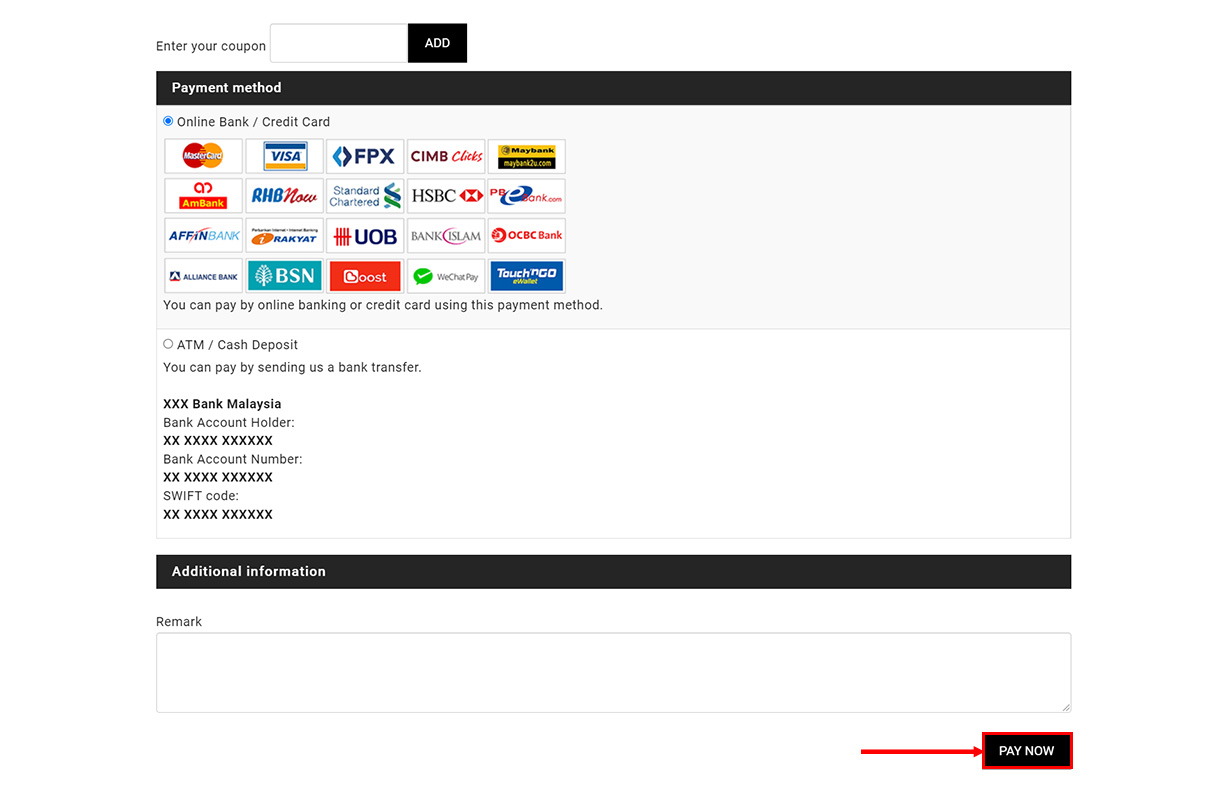Image resolution: width=1227 pixels, height=790 pixels.
Task: Click the 'Bank Account Number:' label
Action: click(x=232, y=459)
